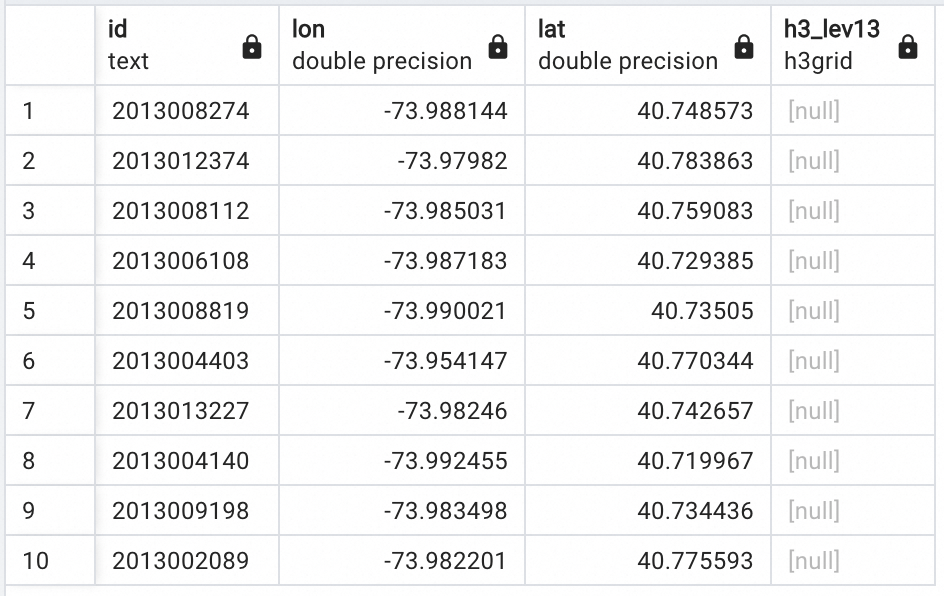Image resolution: width=944 pixels, height=596 pixels.
Task: Click the lat cell containing 40.719967
Action: point(695,461)
